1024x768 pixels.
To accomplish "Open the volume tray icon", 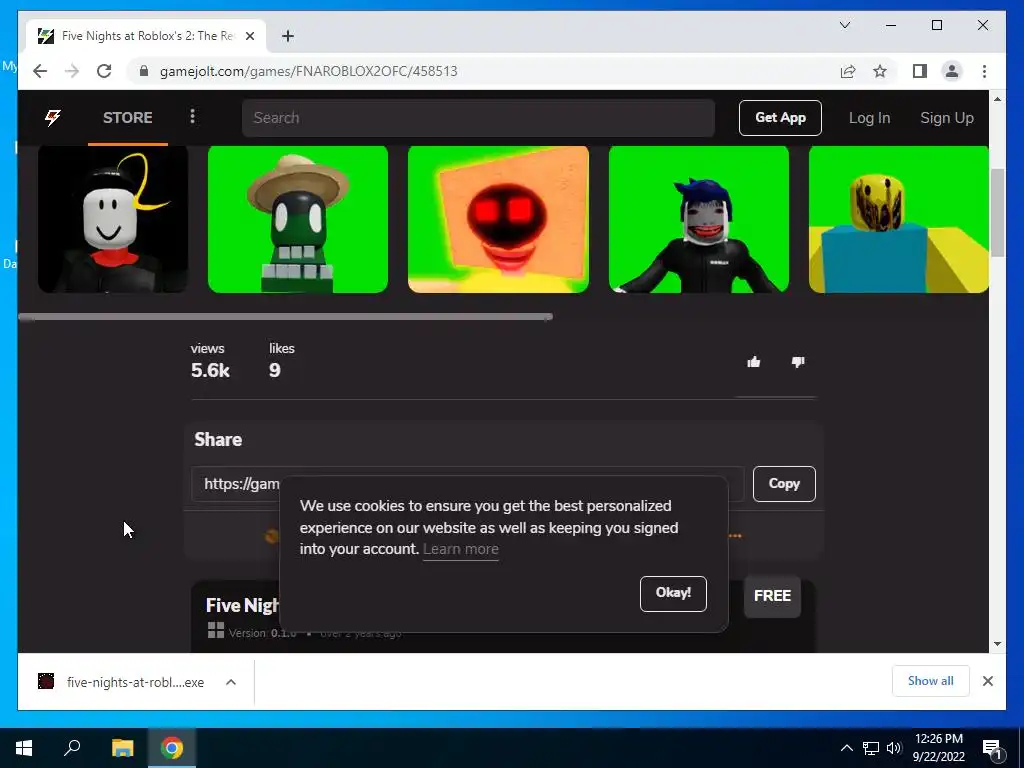I will 894,748.
